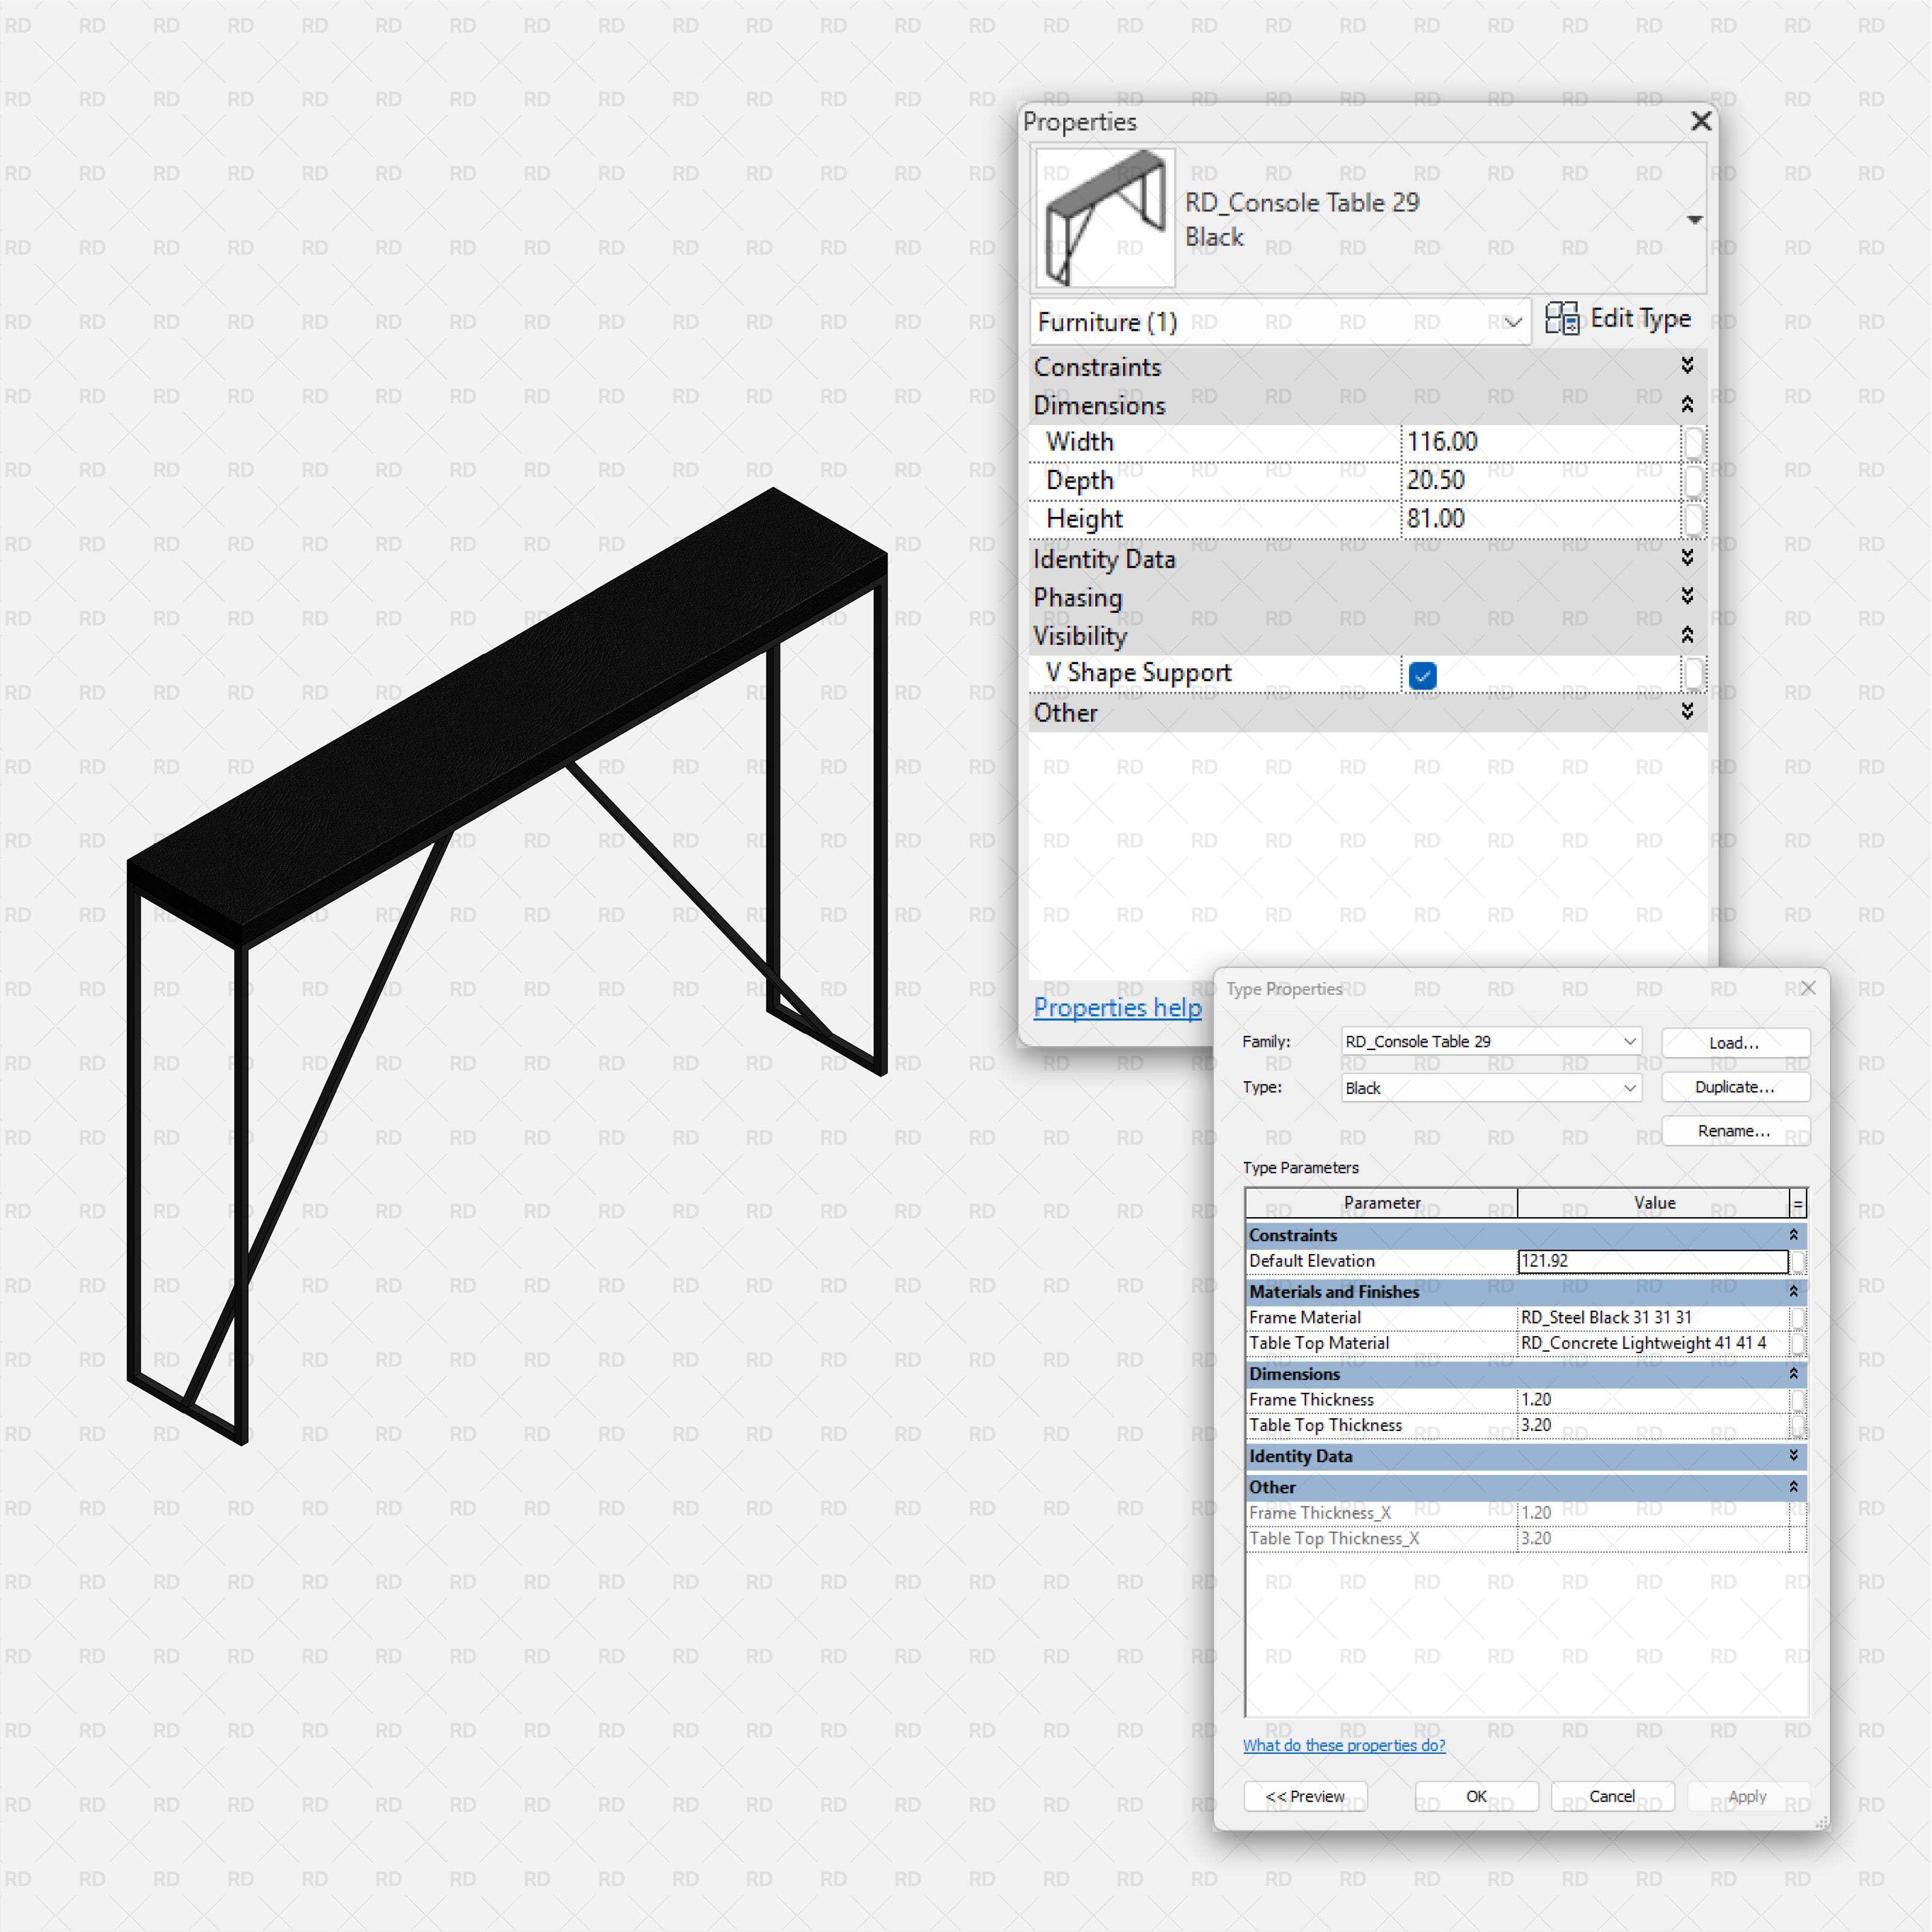Click the associate button next to V Shape Support

coord(1695,674)
